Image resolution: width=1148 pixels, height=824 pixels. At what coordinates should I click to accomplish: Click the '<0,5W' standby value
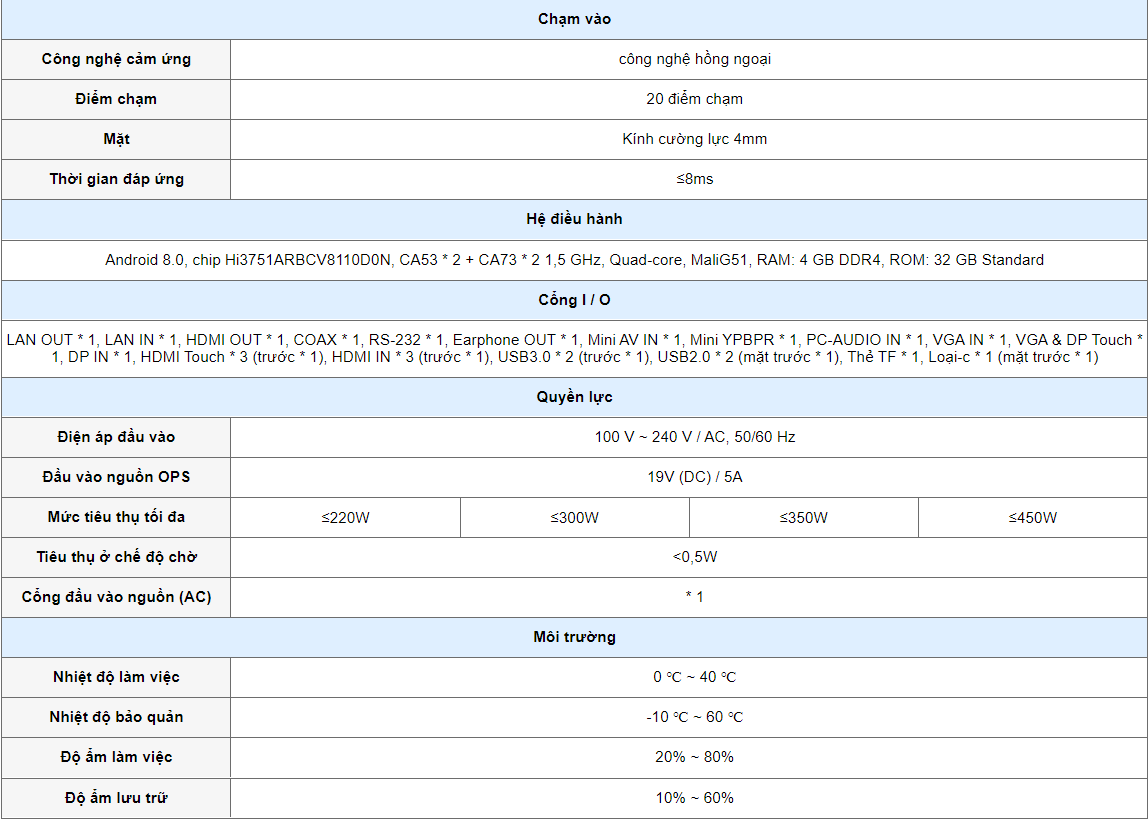tap(694, 557)
